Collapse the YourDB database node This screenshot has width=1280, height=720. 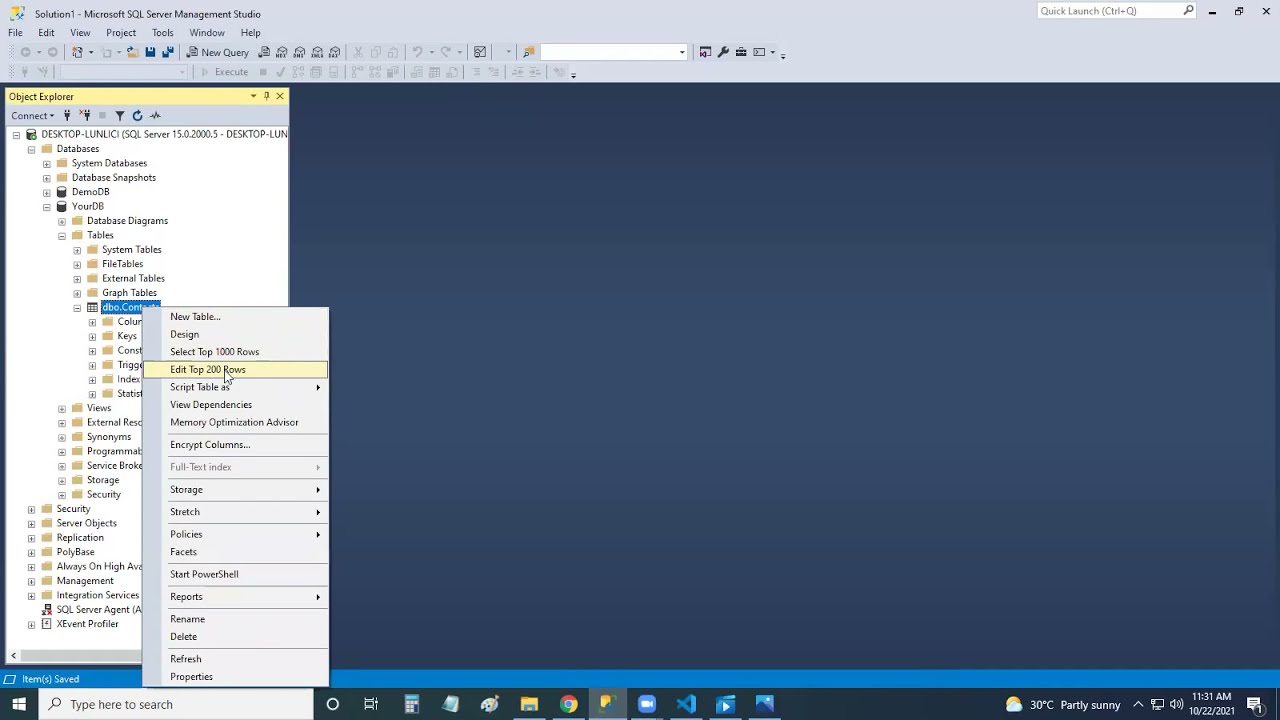click(47, 207)
